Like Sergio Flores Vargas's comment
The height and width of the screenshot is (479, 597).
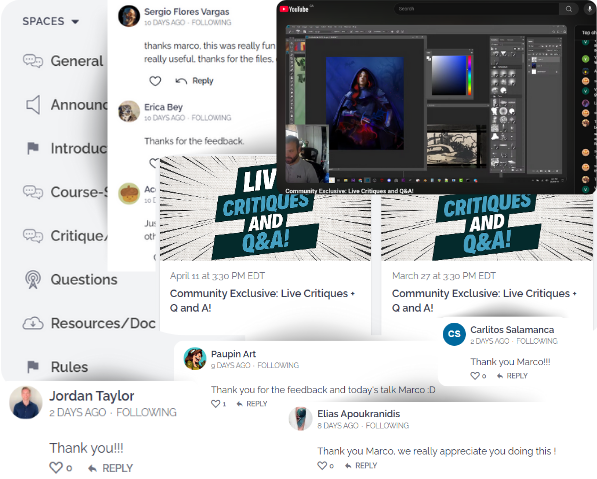pyautogui.click(x=155, y=81)
